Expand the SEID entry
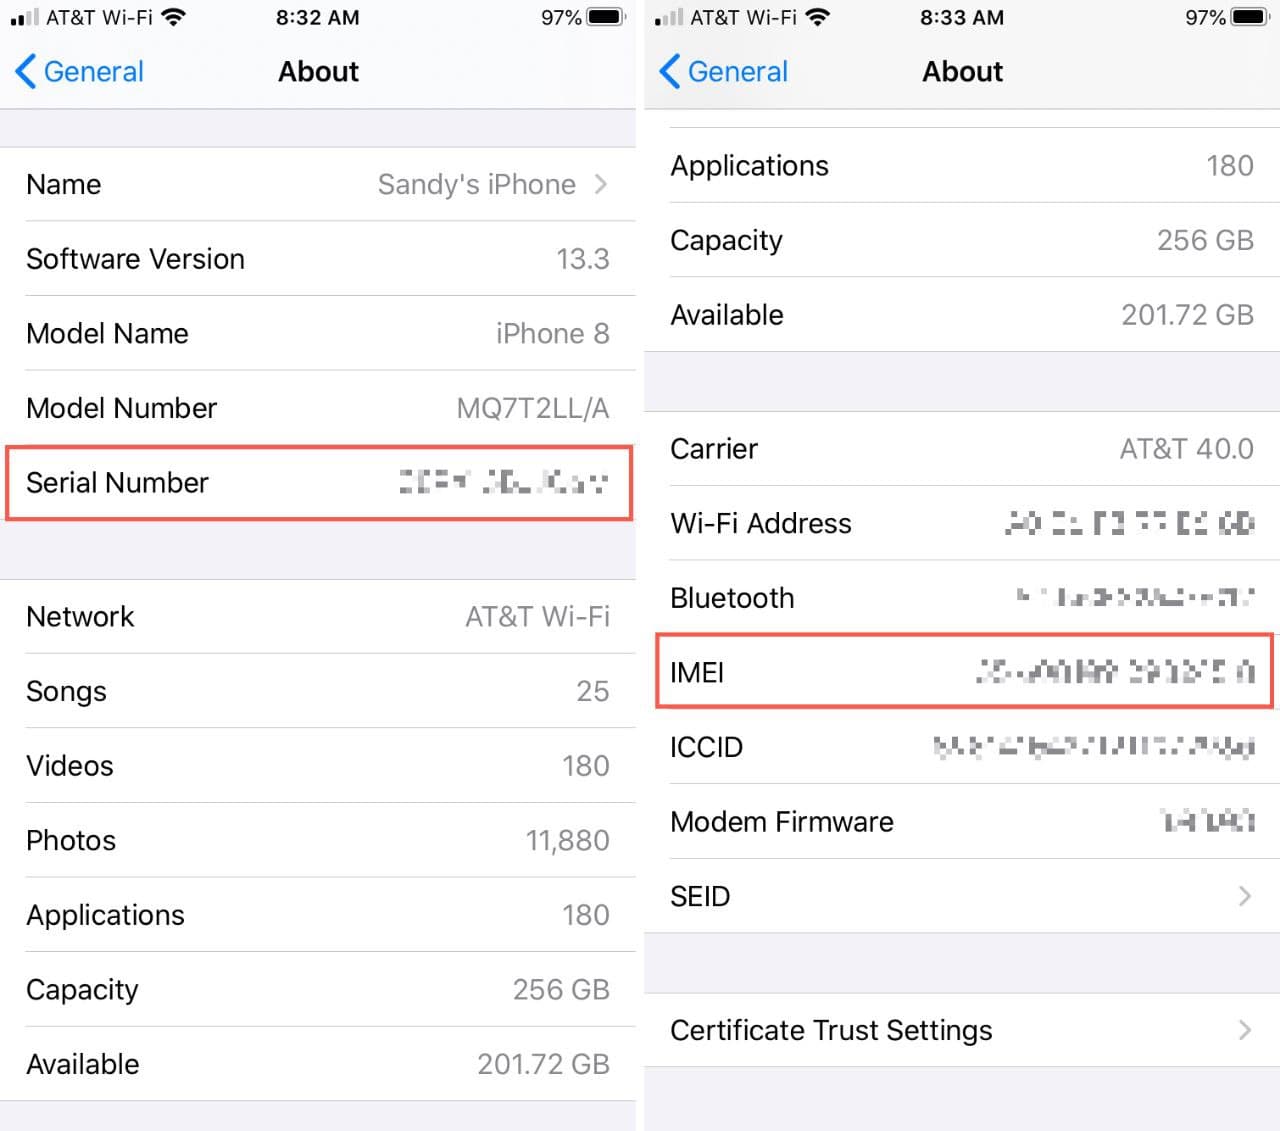1280x1131 pixels. pos(1244,896)
